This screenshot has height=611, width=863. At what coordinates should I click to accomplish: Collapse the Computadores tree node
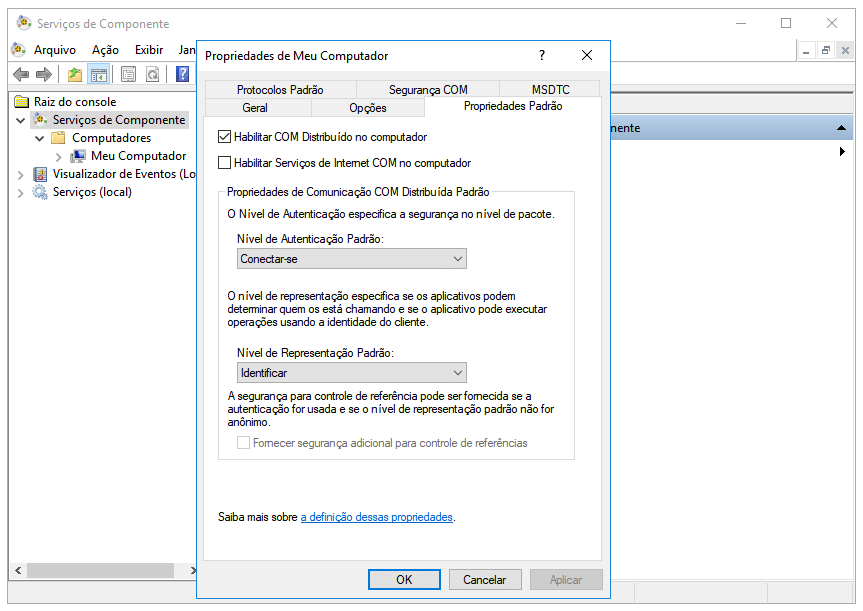click(x=40, y=138)
